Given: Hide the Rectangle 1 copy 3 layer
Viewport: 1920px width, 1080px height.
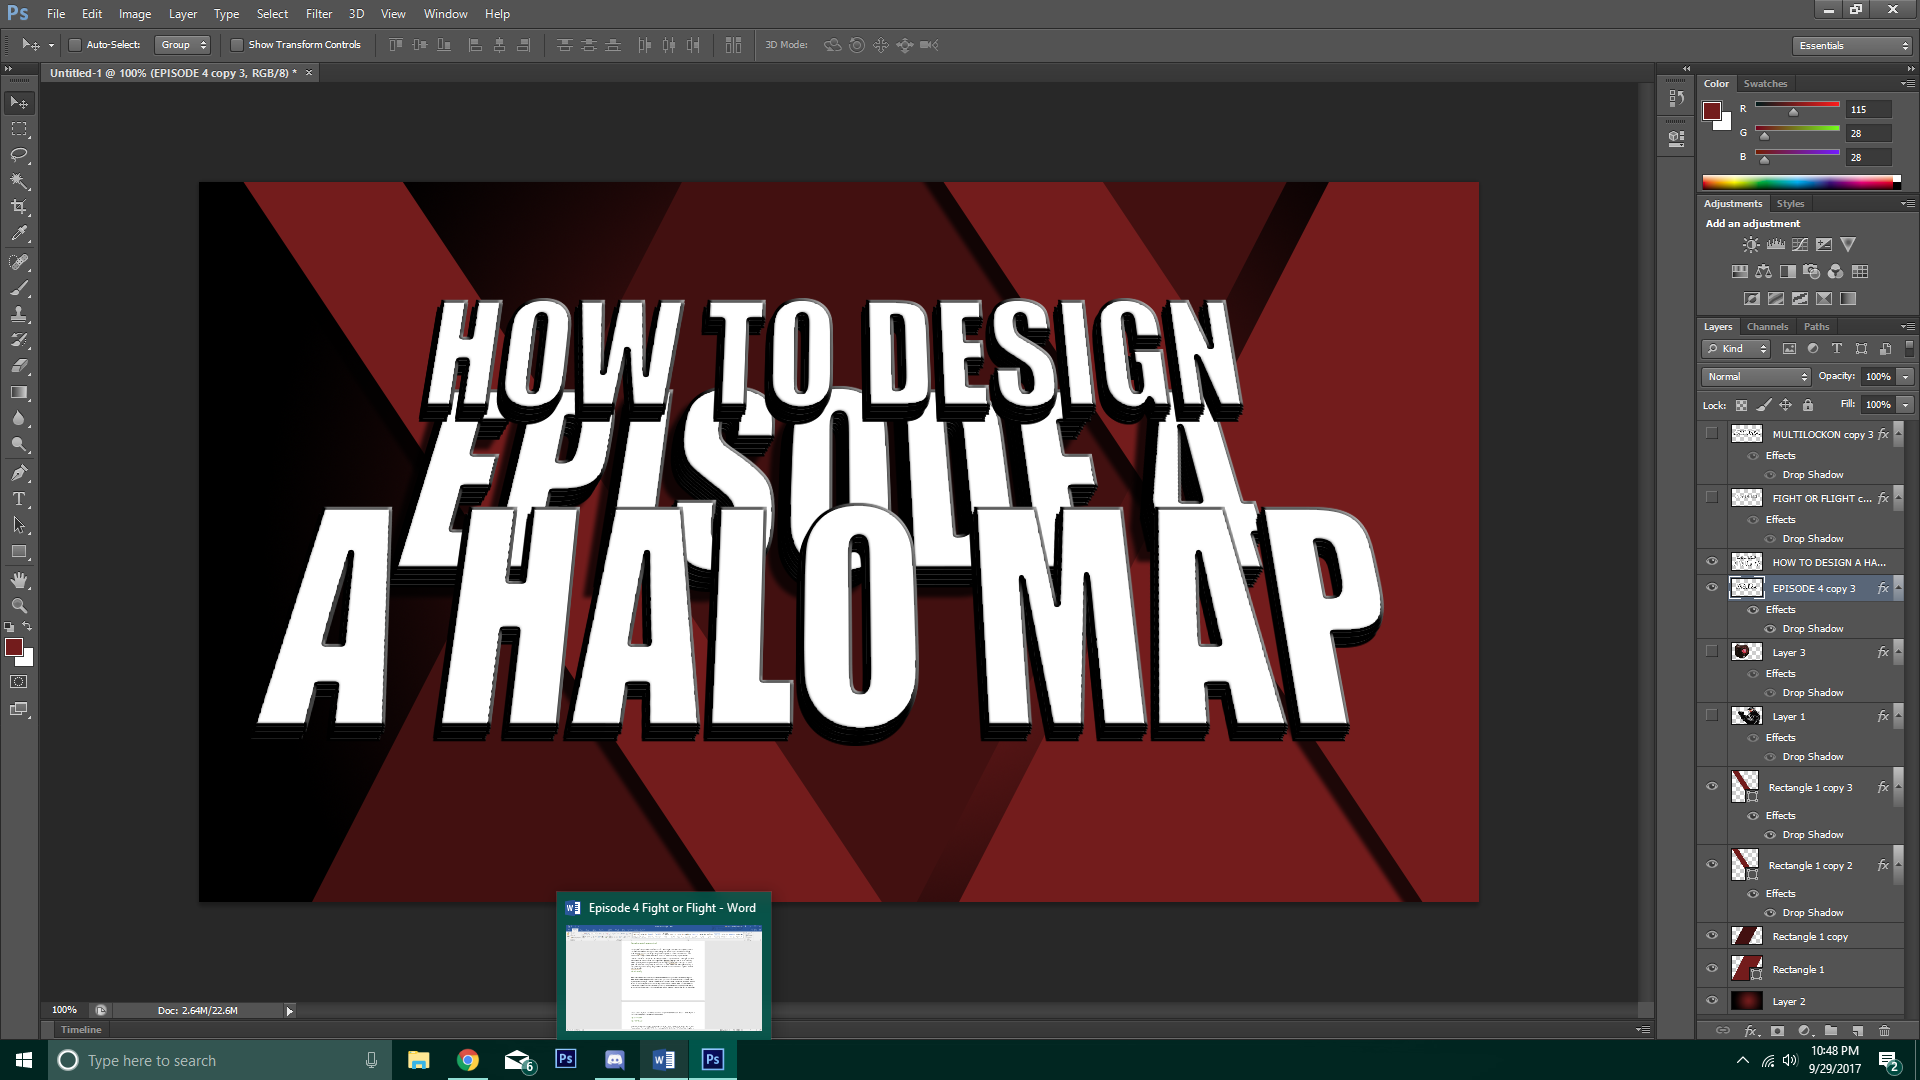Looking at the screenshot, I should (1711, 787).
